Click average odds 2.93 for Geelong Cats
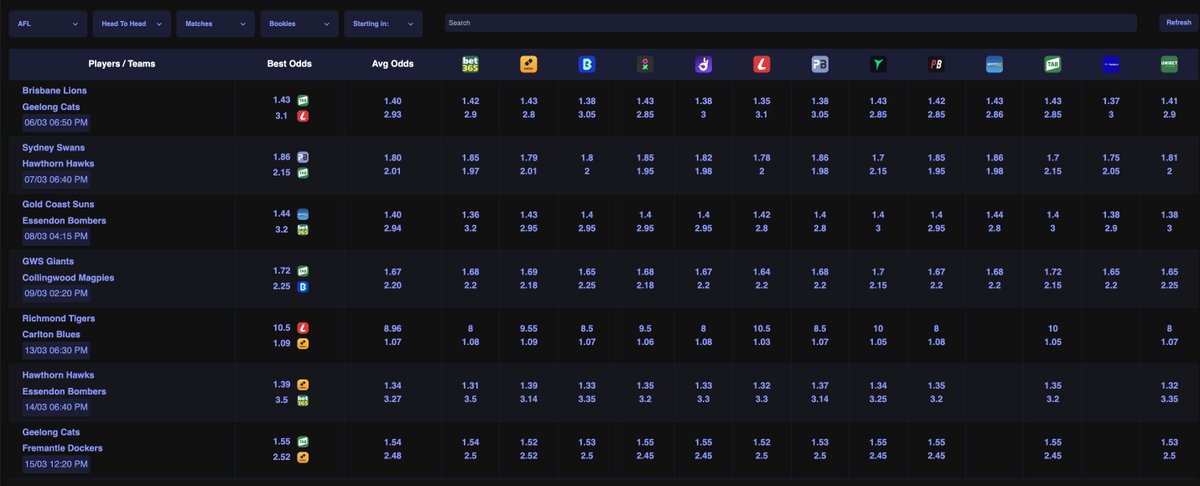Screen dimensions: 1200x486 (x=392, y=116)
